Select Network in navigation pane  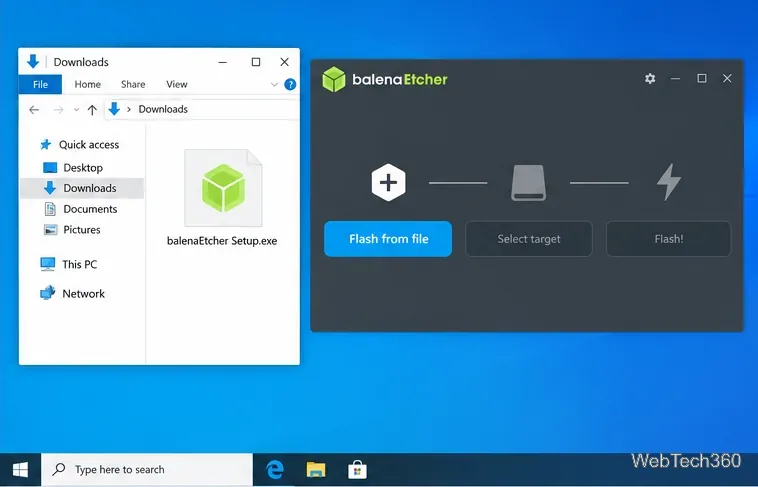pyautogui.click(x=73, y=294)
